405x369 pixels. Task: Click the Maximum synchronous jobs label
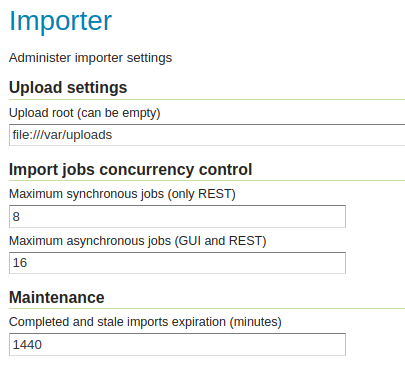[122, 194]
